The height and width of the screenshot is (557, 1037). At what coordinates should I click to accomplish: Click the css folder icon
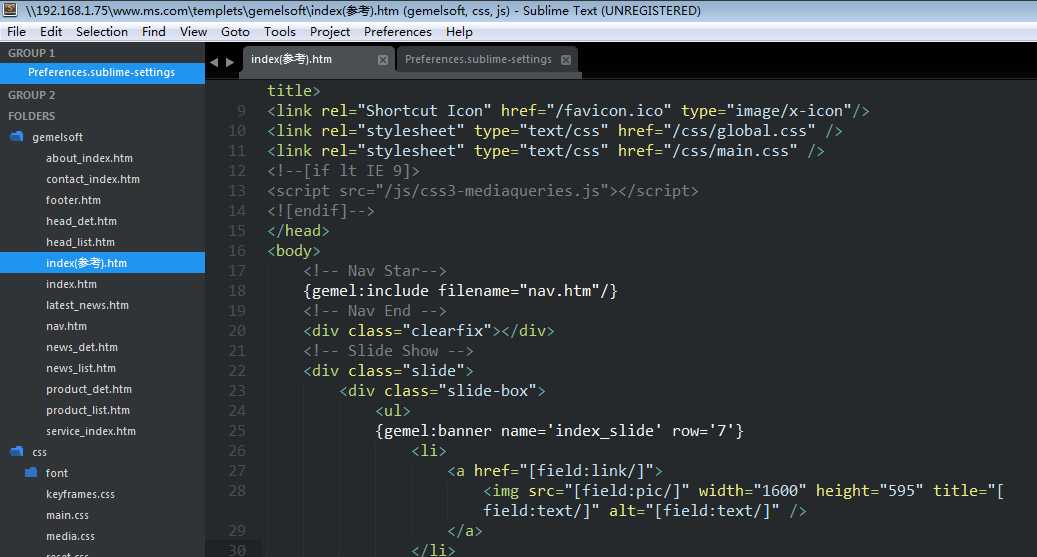(x=17, y=451)
